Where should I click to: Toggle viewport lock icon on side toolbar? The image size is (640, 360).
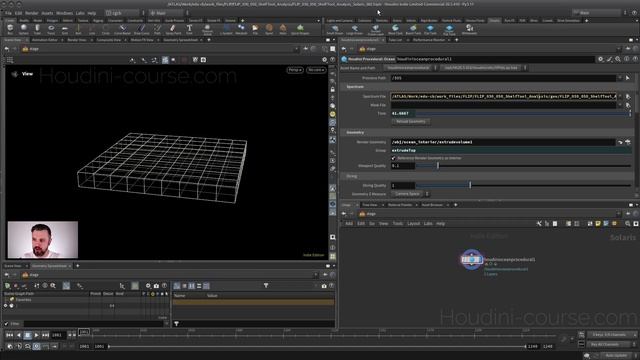333,89
